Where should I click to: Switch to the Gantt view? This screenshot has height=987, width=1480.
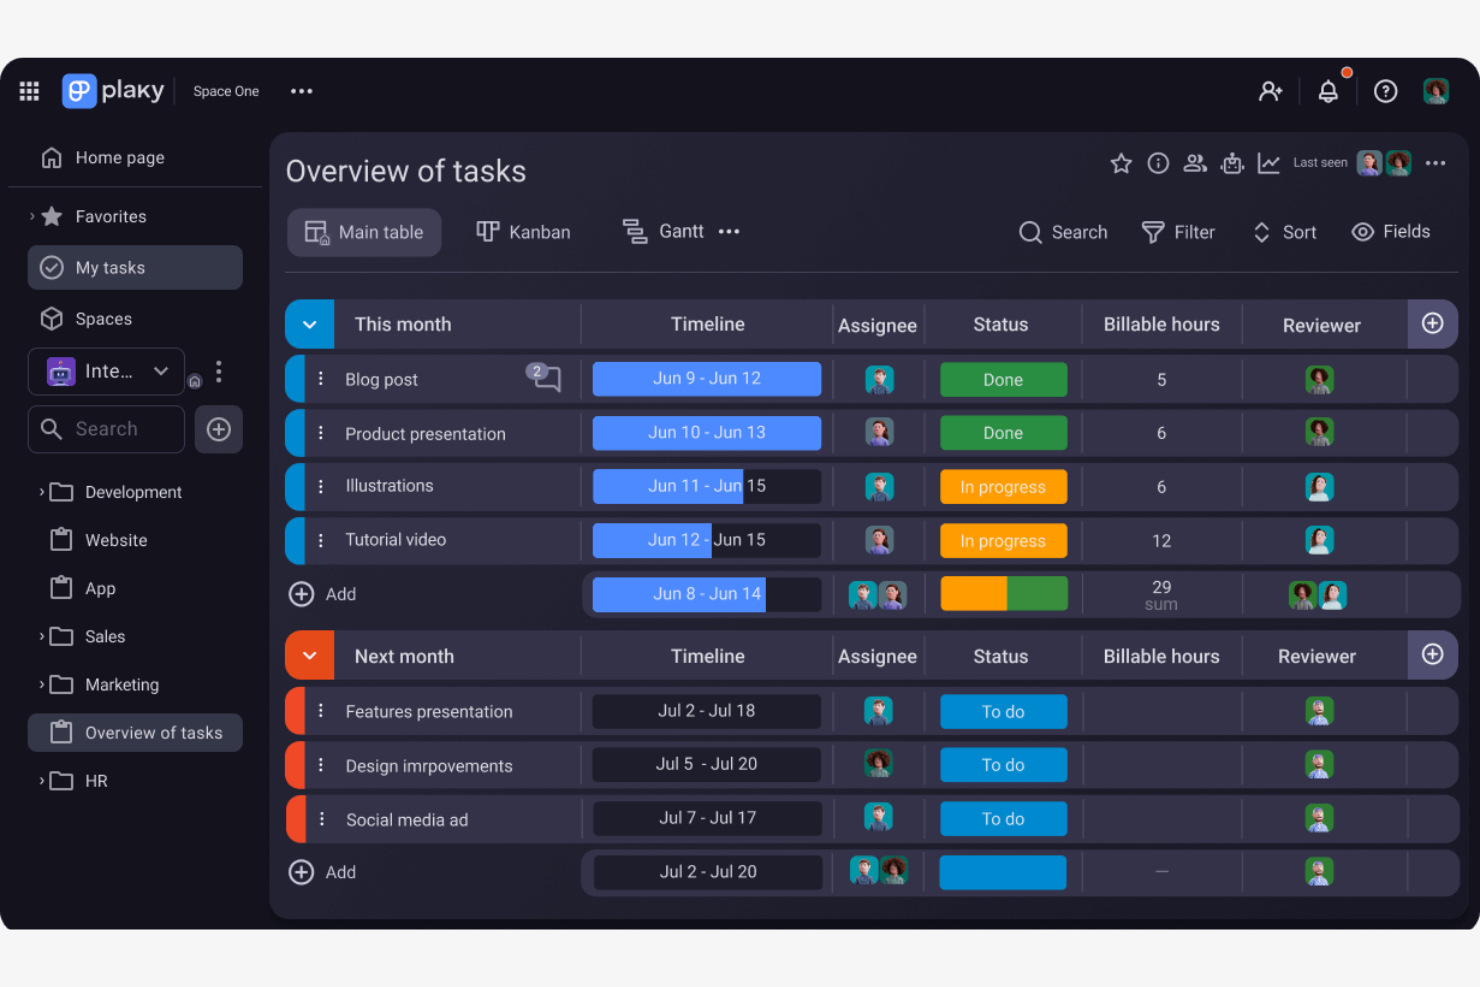click(663, 231)
